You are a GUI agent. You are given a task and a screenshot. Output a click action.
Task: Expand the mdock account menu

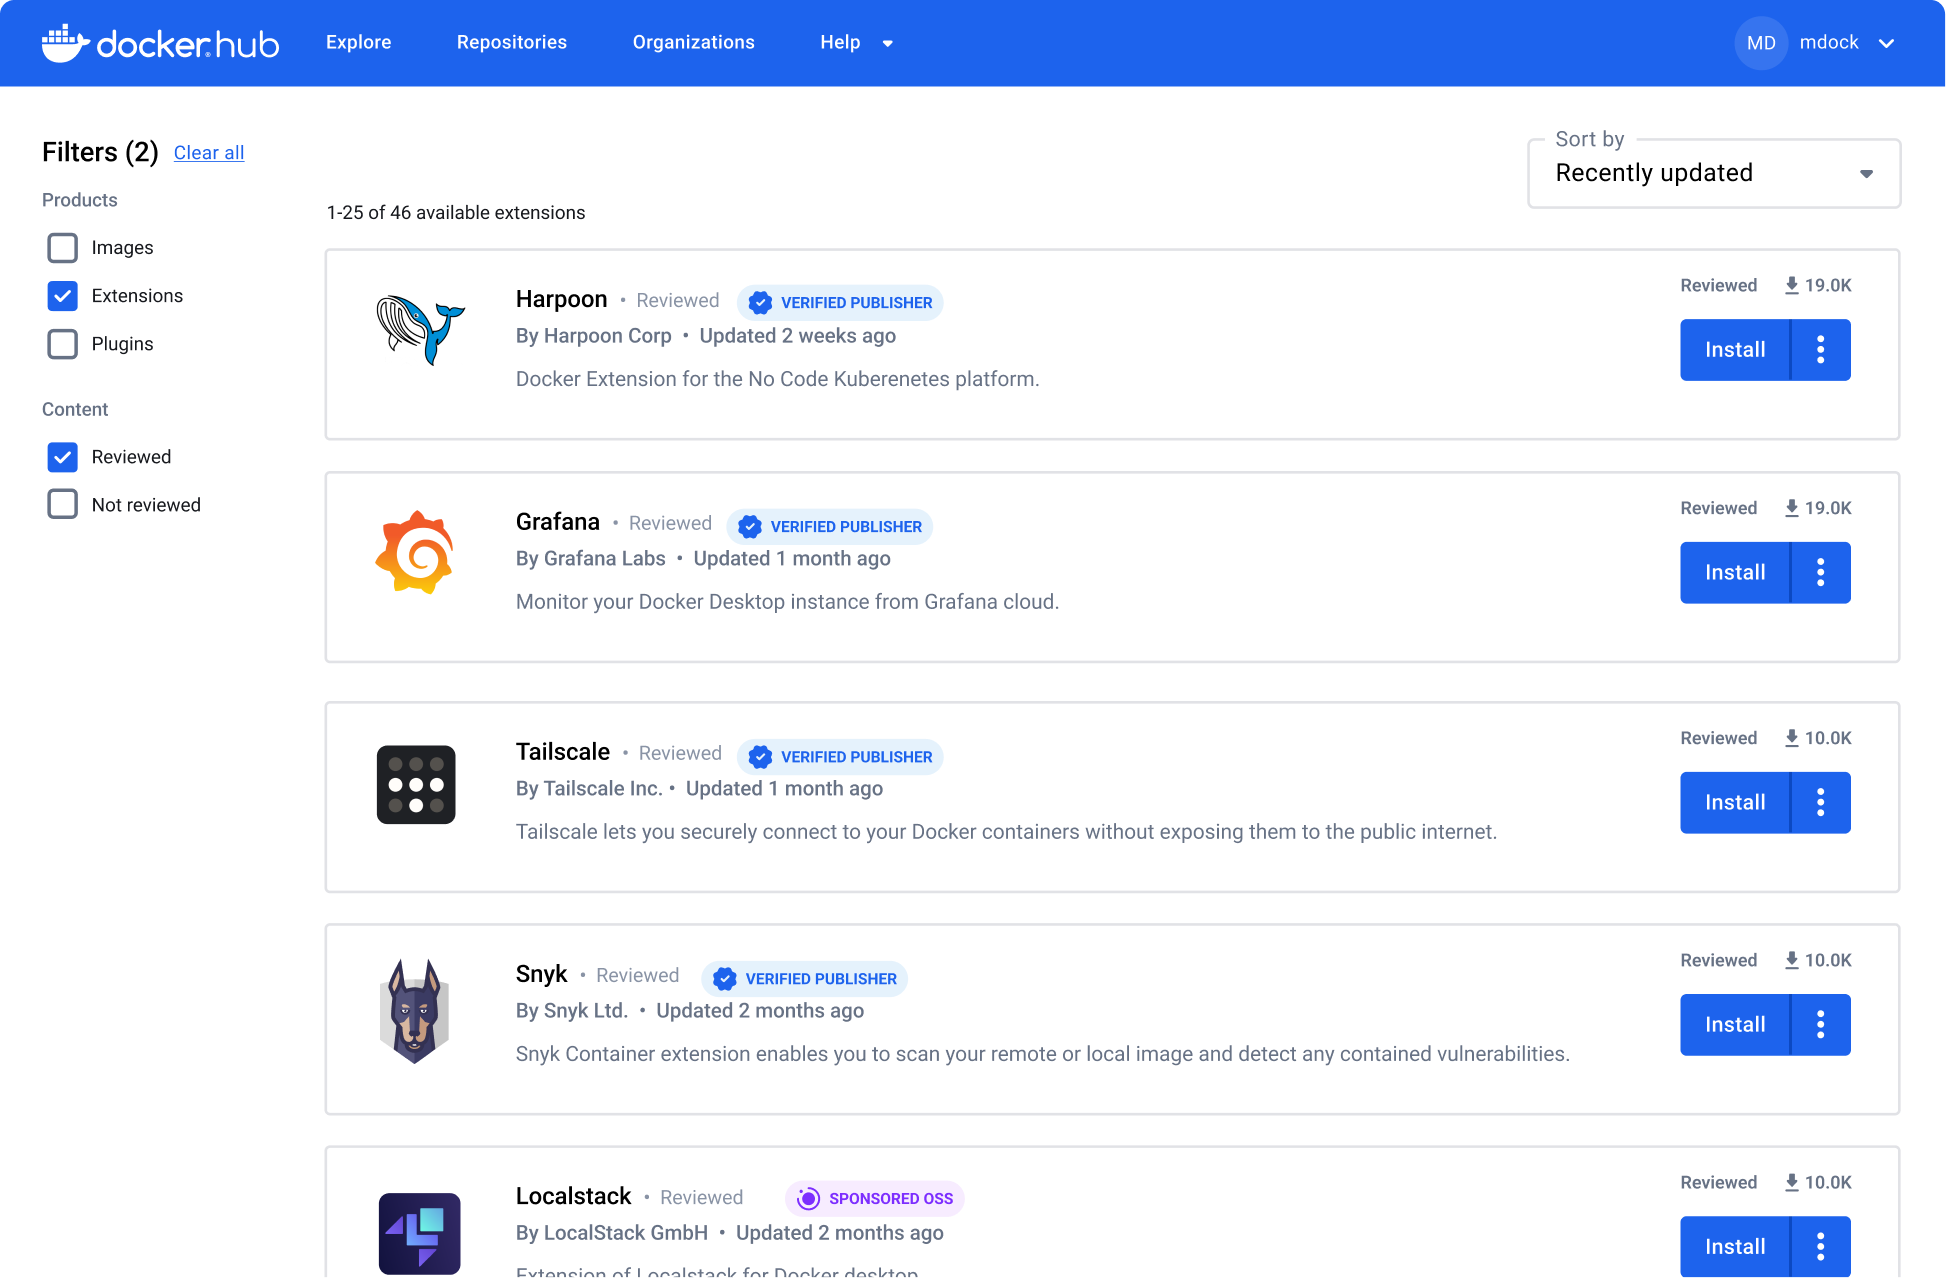[x=1889, y=43]
